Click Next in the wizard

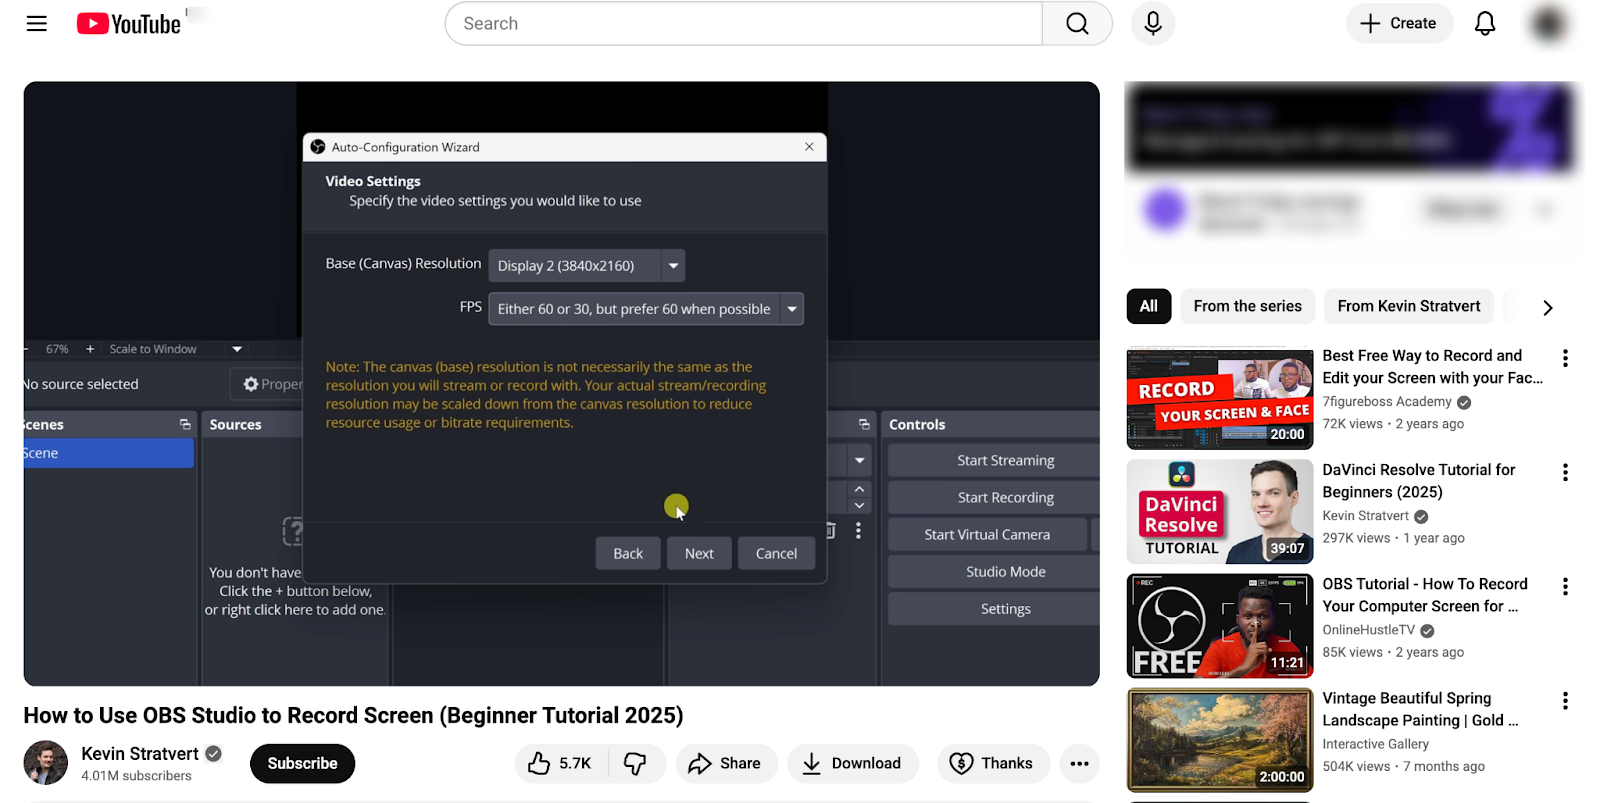point(699,553)
